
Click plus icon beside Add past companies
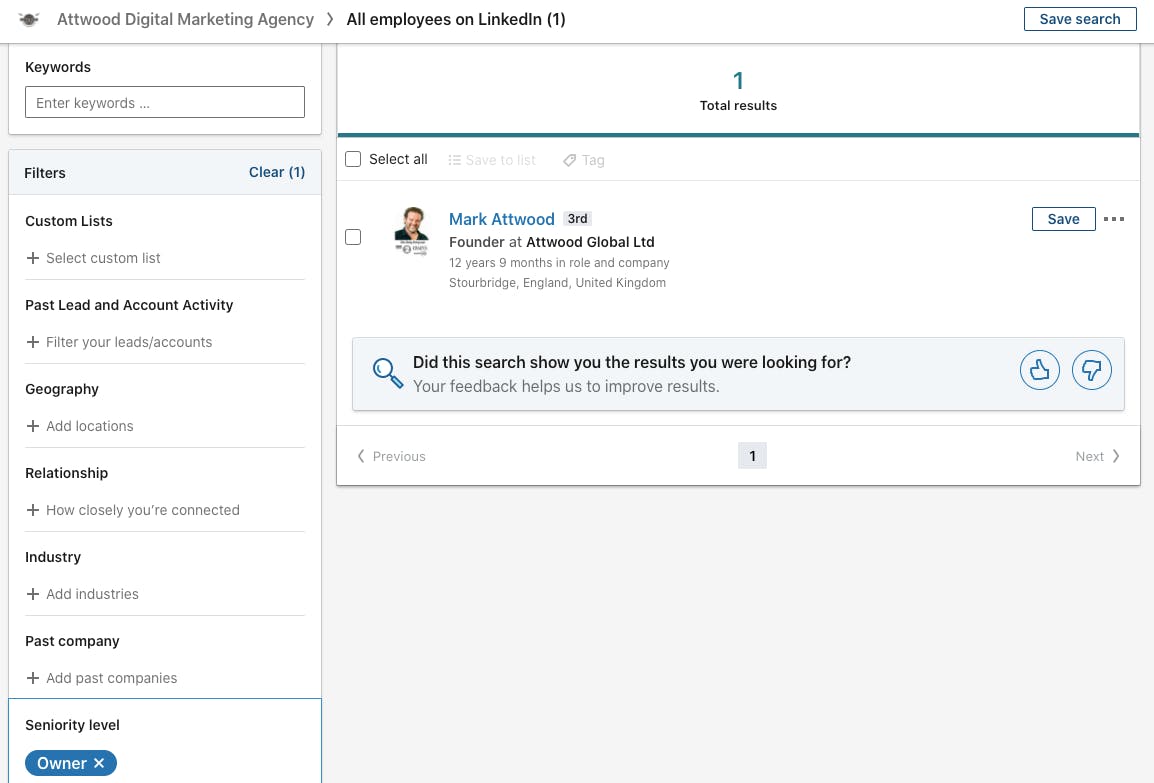[32, 678]
